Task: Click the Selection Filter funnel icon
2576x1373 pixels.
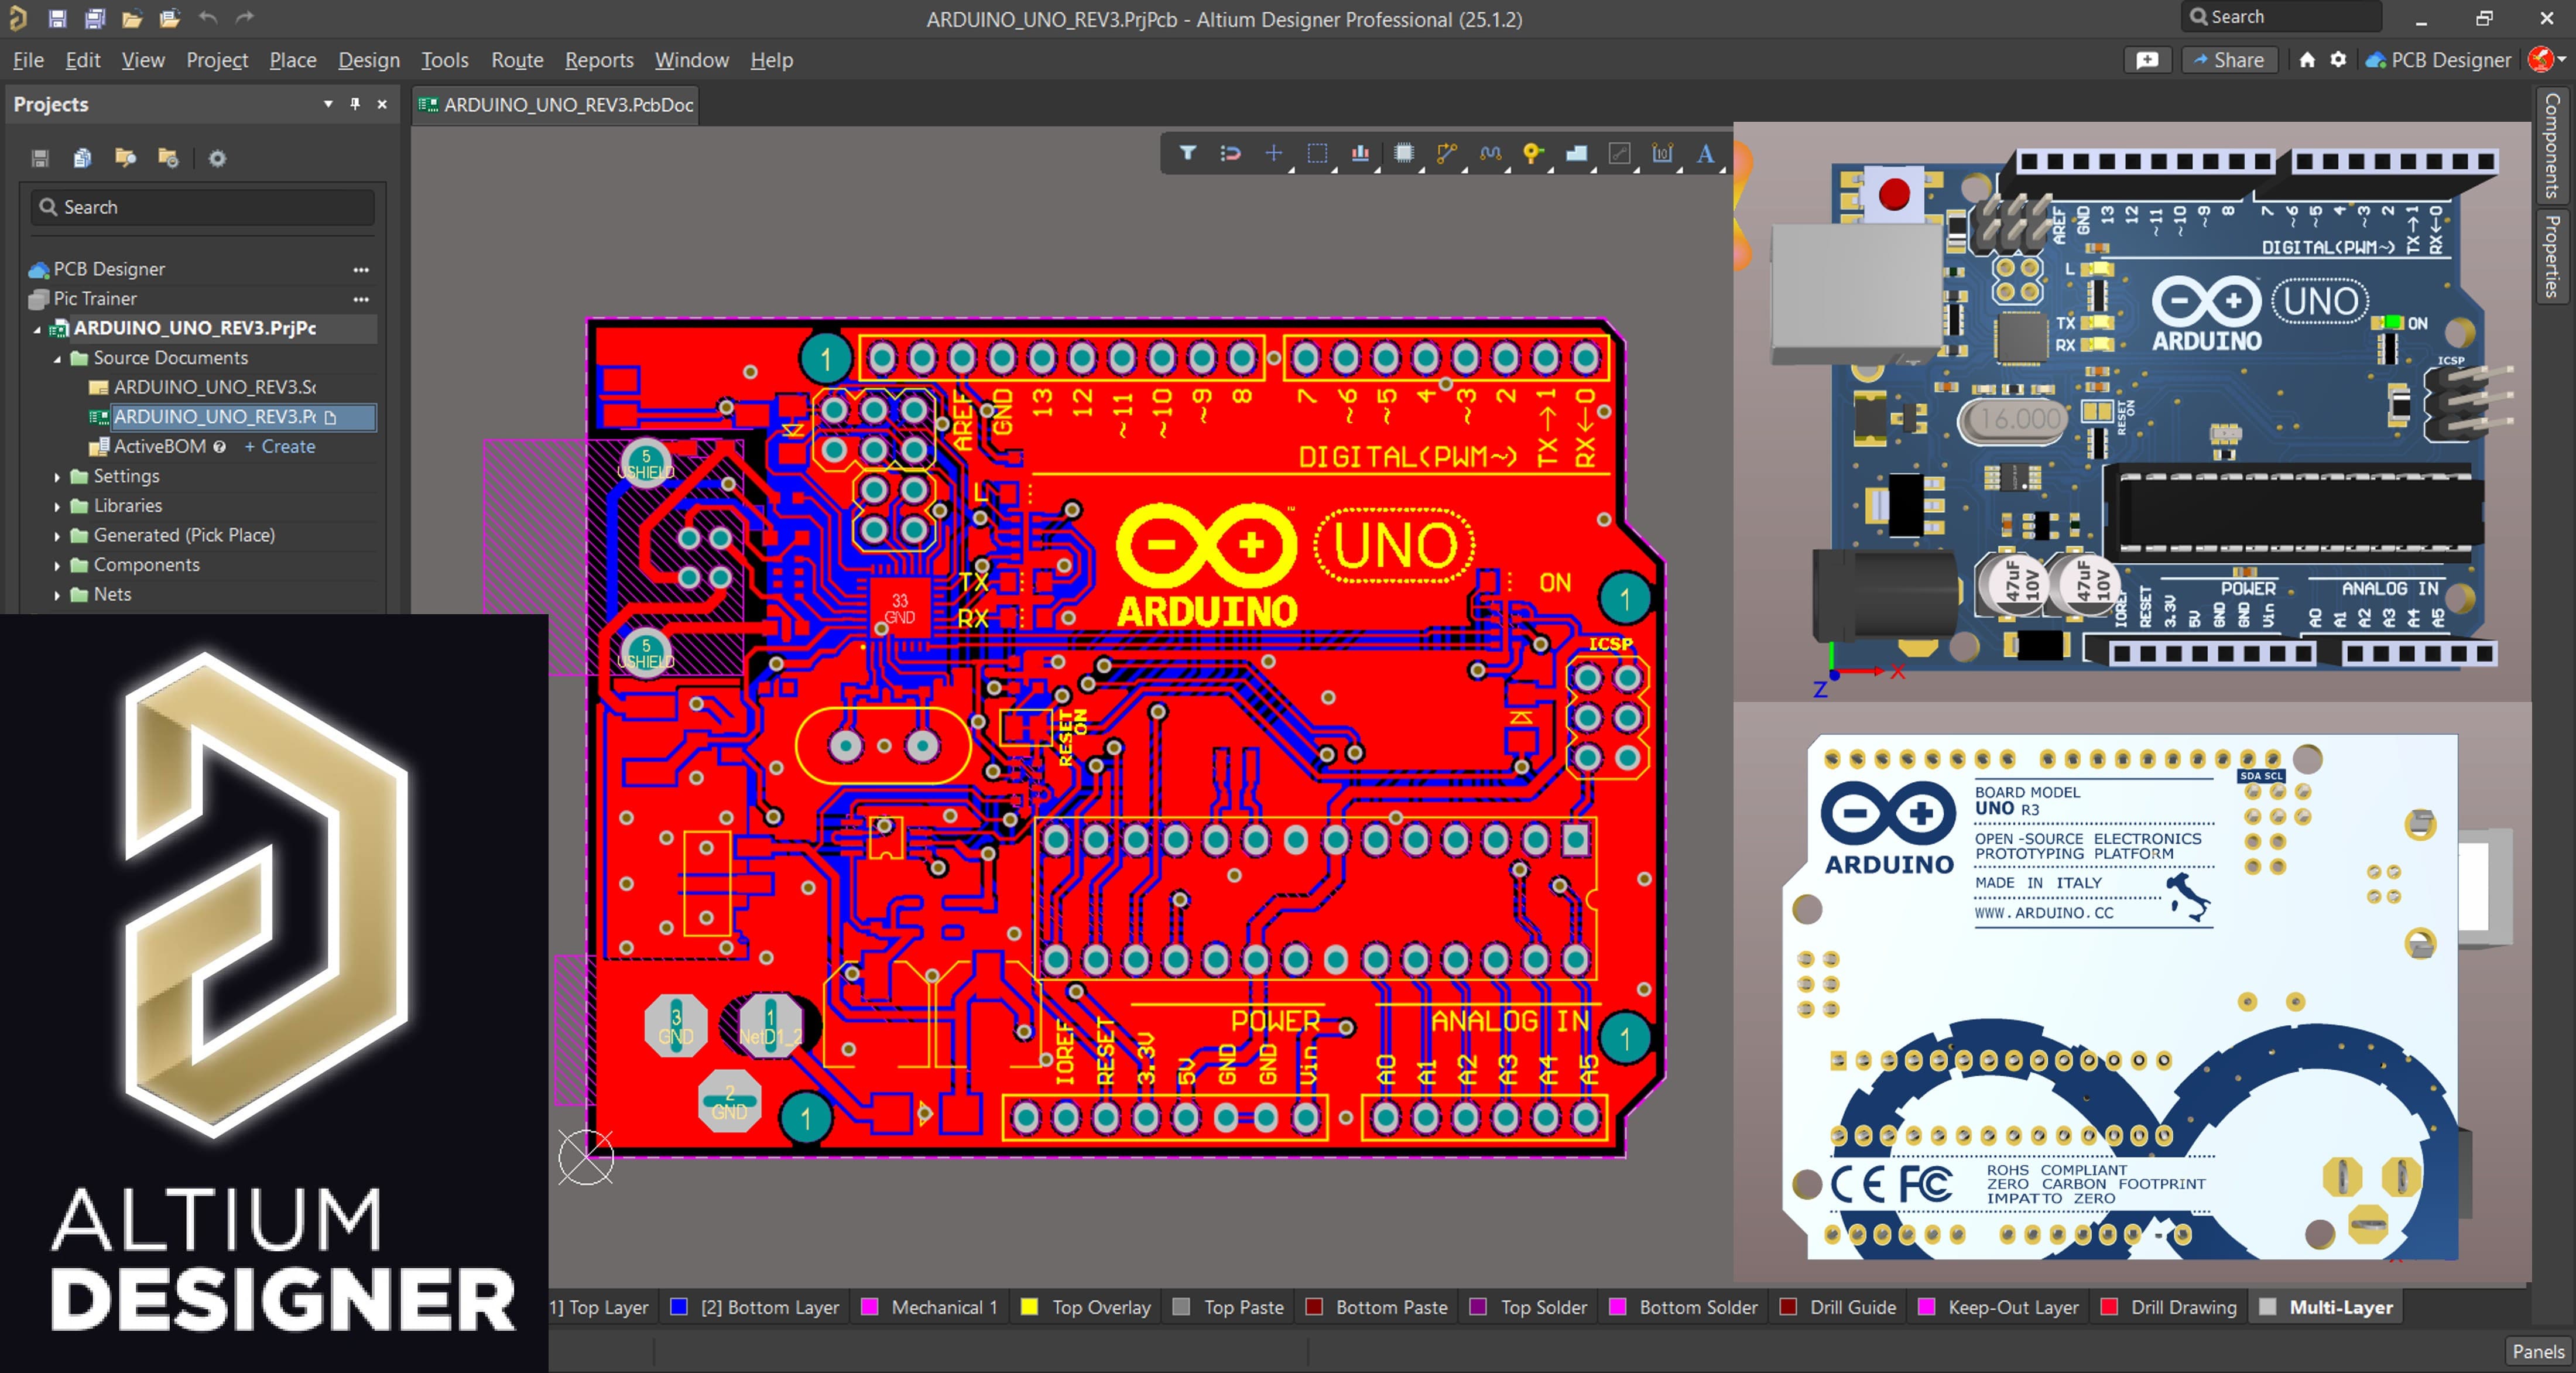Action: (1187, 153)
